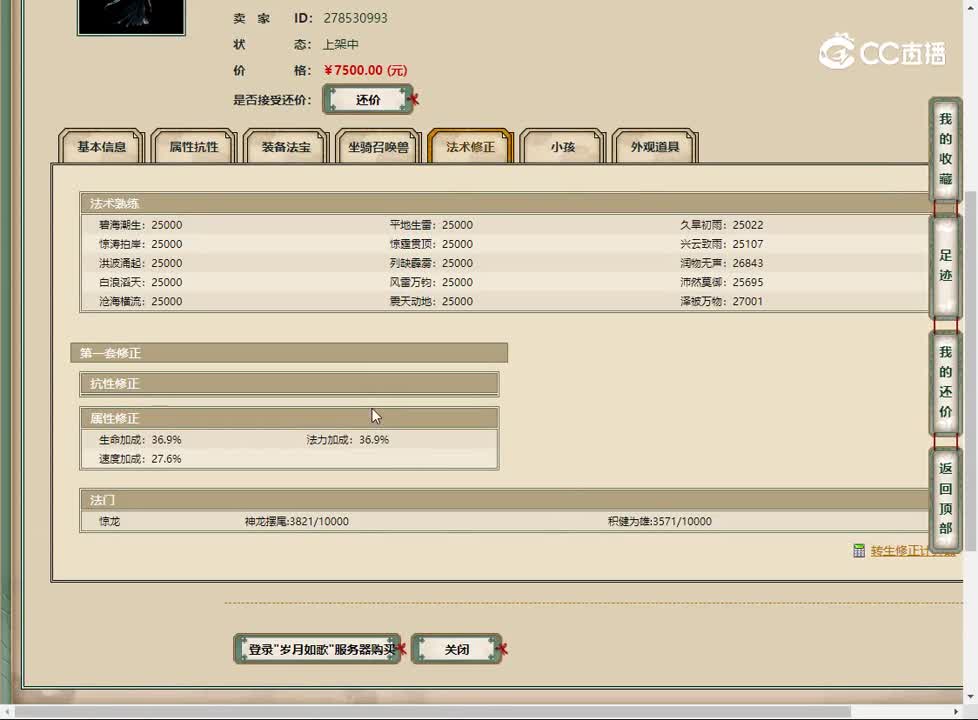Image resolution: width=978 pixels, height=720 pixels.
Task: Click the 登录"岁月如歌"服务器购买 button
Action: click(317, 649)
